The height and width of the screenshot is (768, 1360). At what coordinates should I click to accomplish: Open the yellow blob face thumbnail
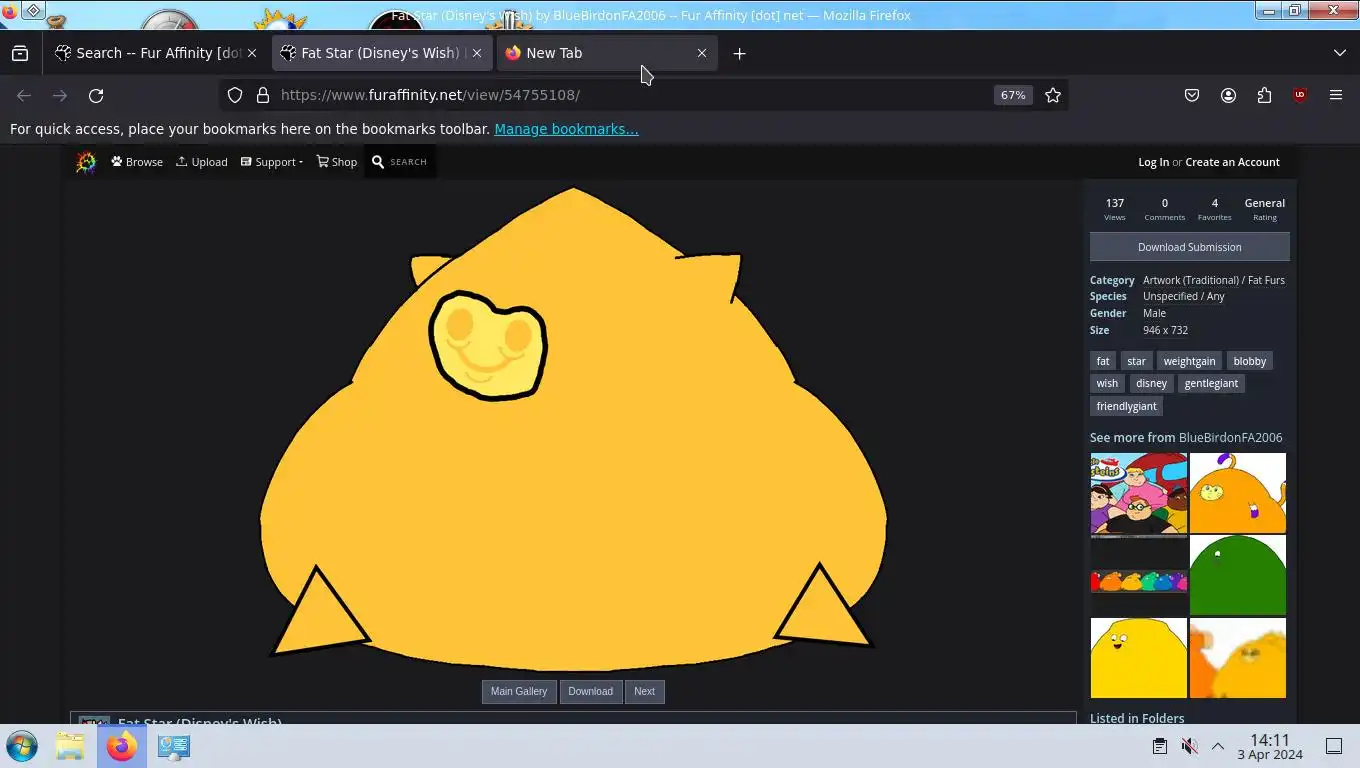click(x=1138, y=657)
